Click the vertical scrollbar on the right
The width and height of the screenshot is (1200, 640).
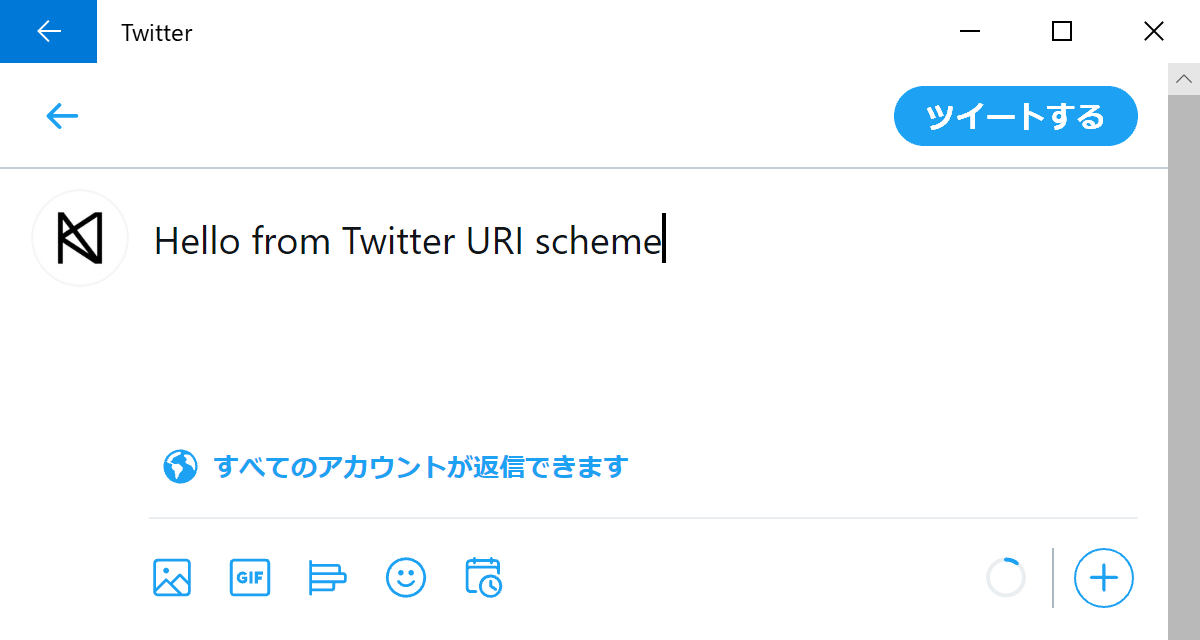[x=1184, y=350]
